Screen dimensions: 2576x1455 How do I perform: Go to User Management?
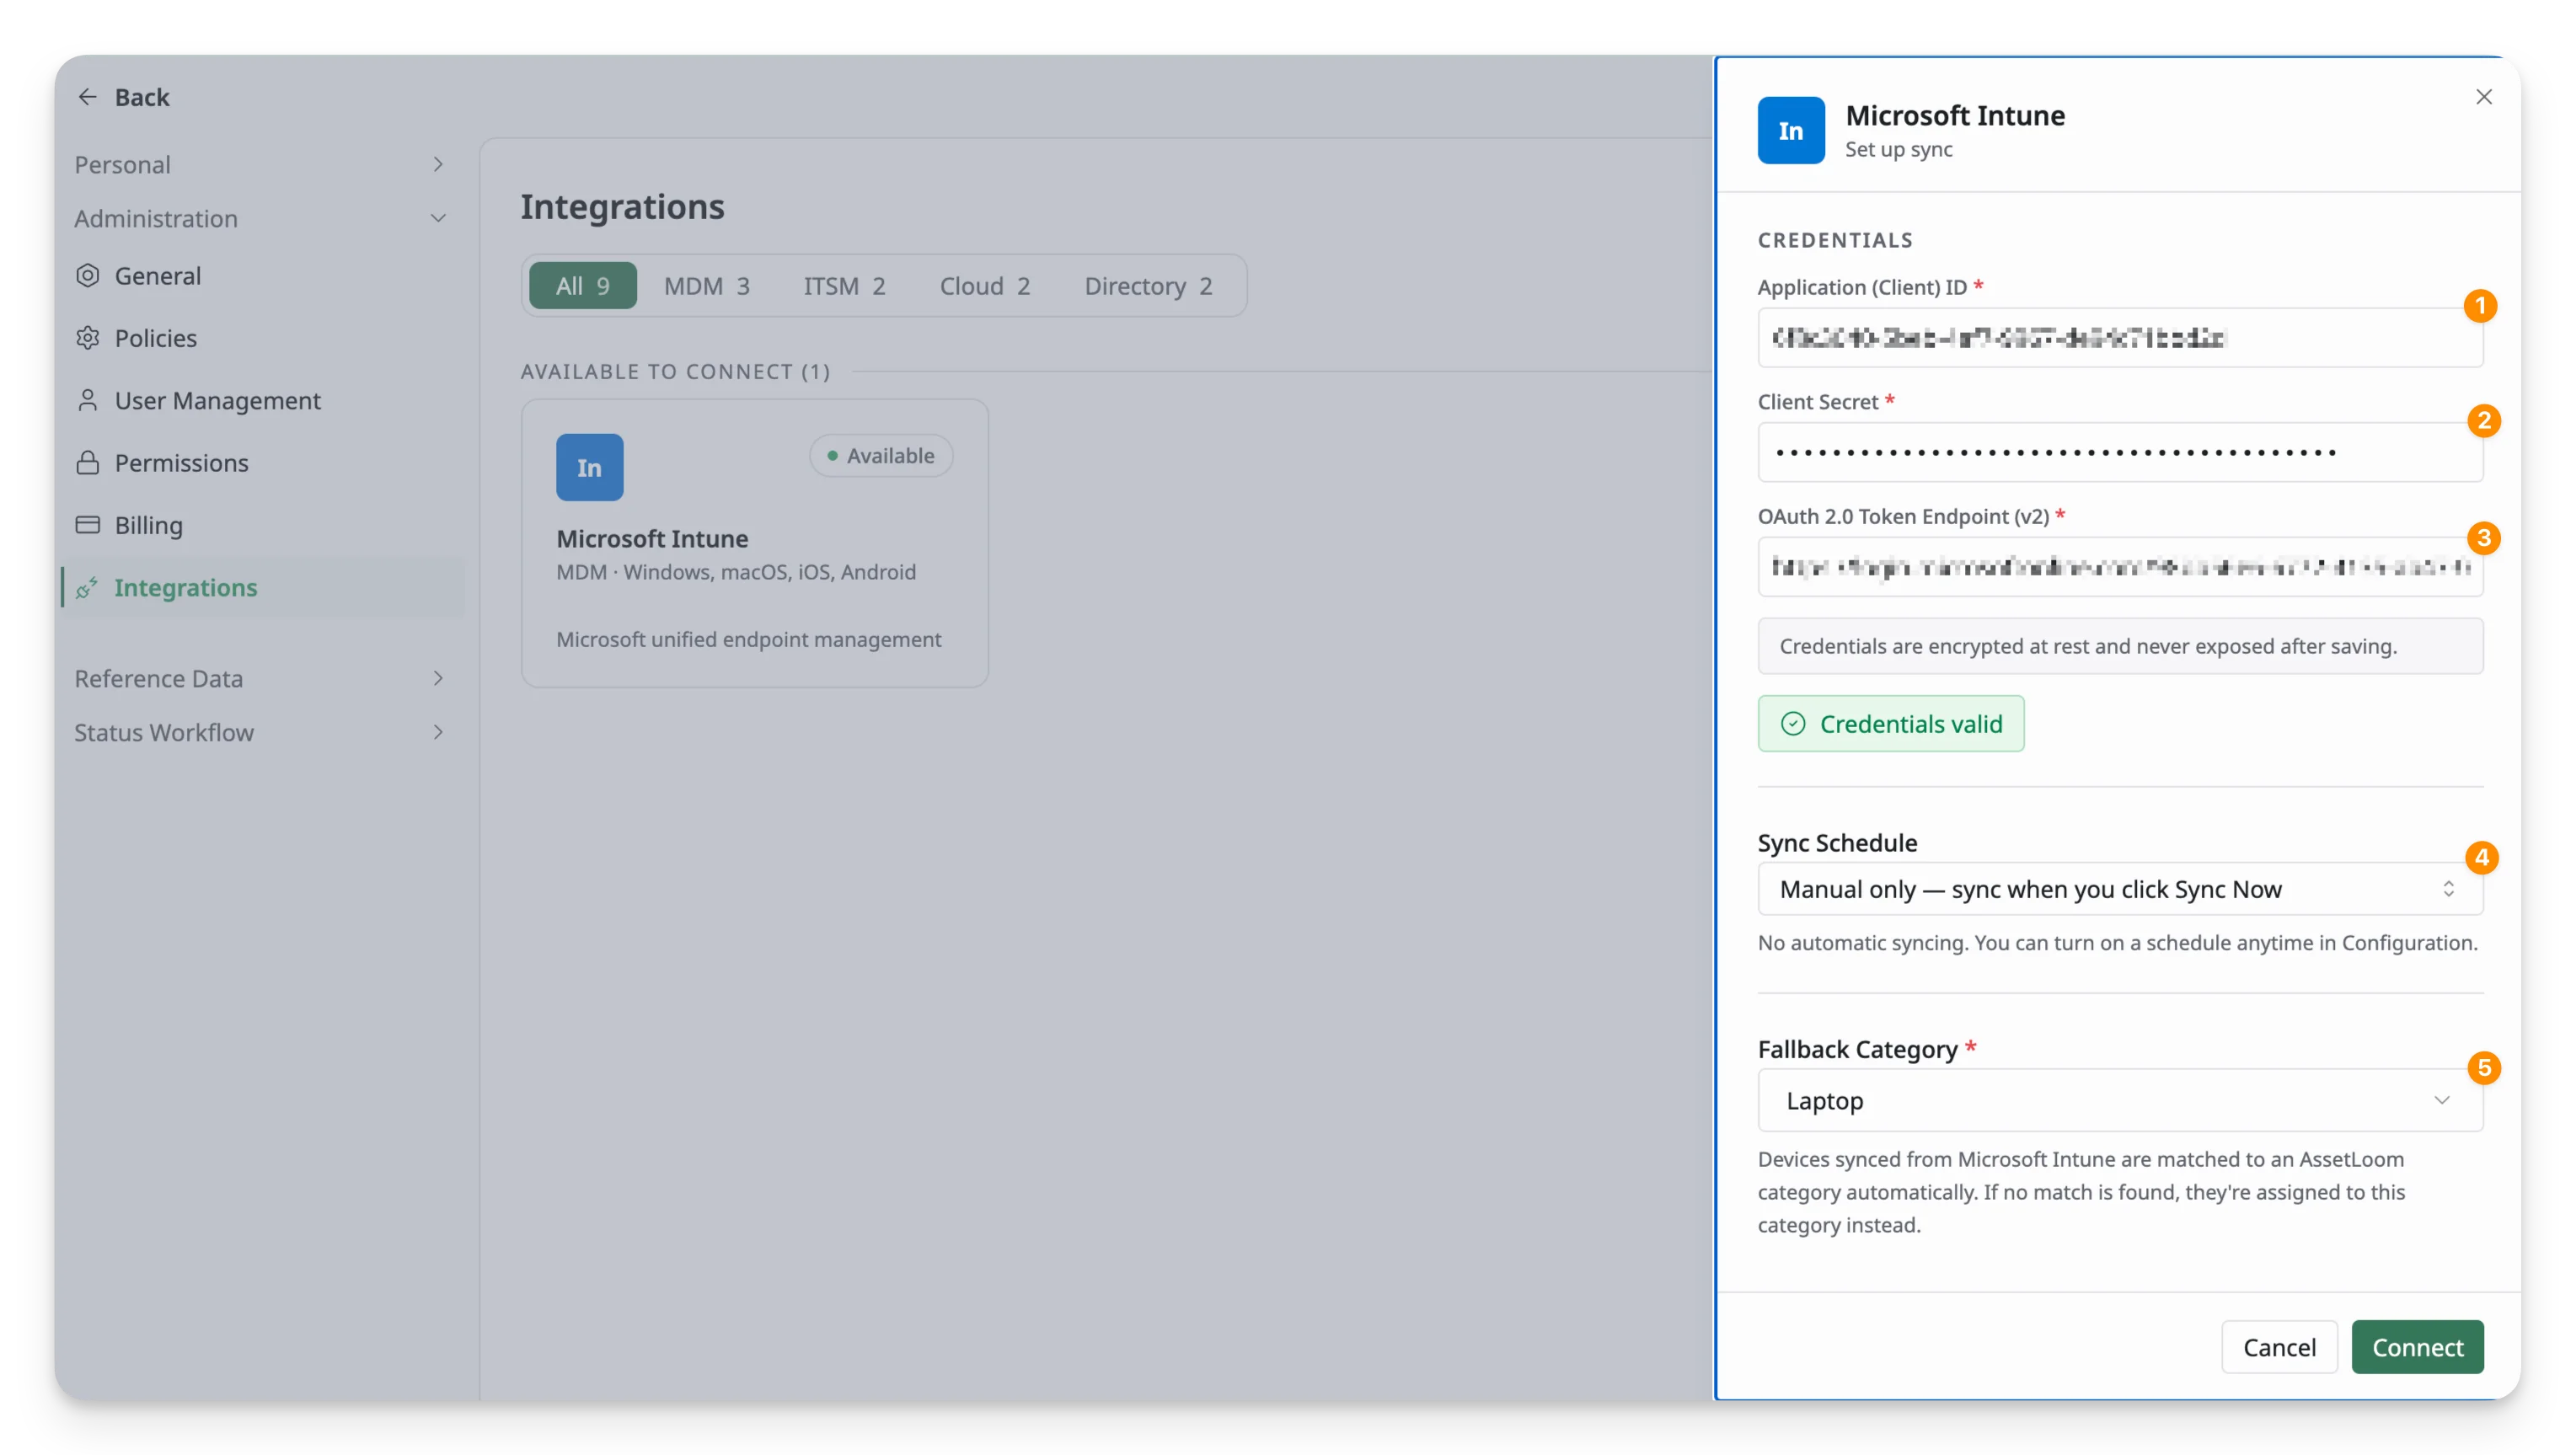coord(262,400)
